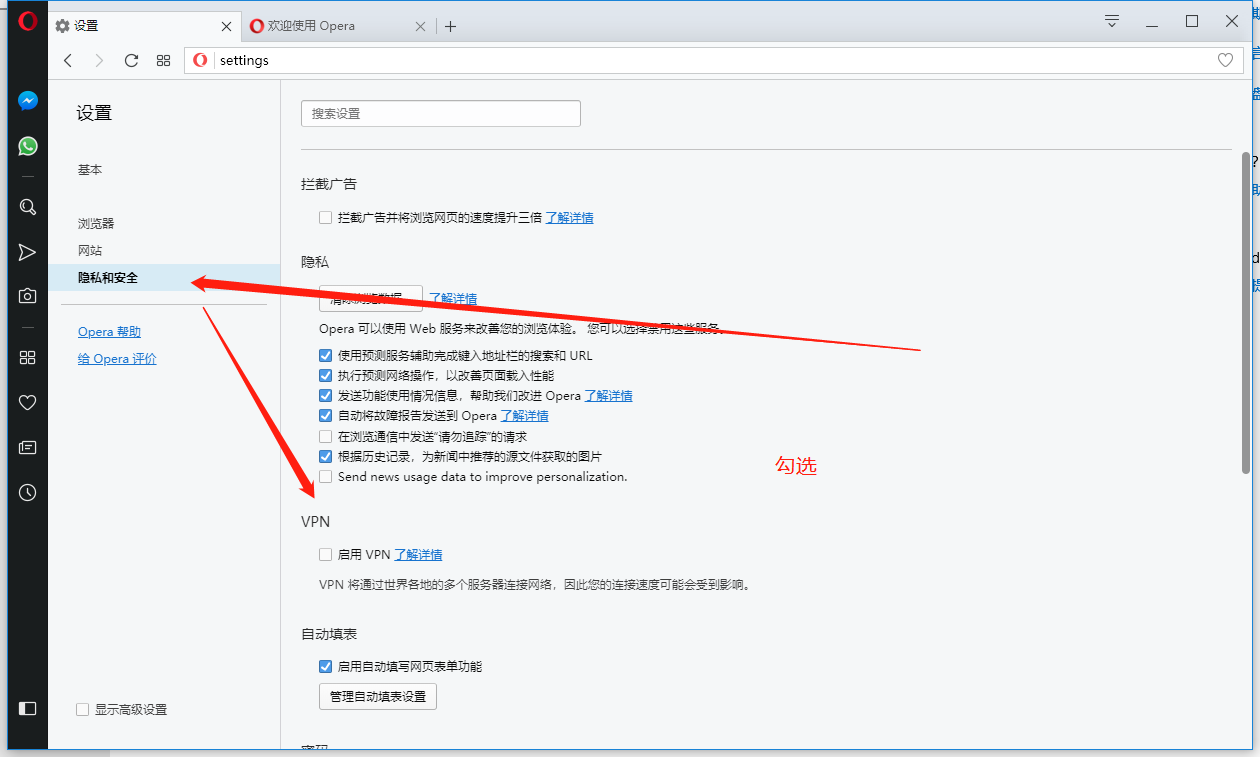This screenshot has height=757, width=1260.
Task: Select 基本 in settings sidebar
Action: 90,170
